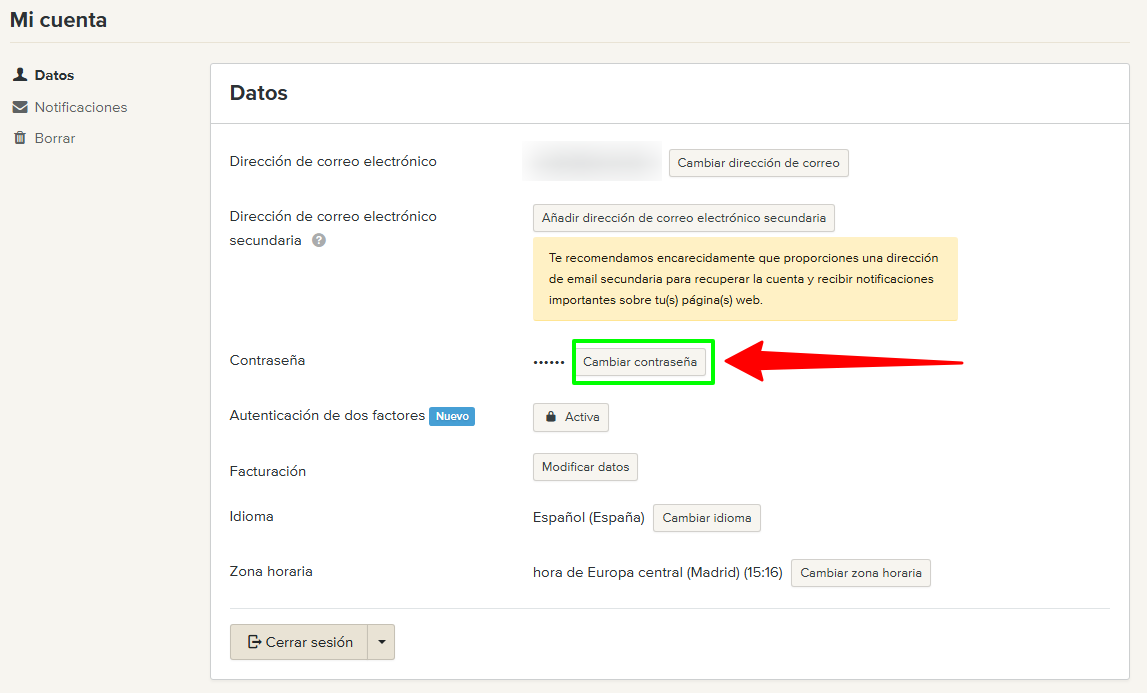Open the Datos sidebar section
1147x693 pixels.
pyautogui.click(x=54, y=75)
